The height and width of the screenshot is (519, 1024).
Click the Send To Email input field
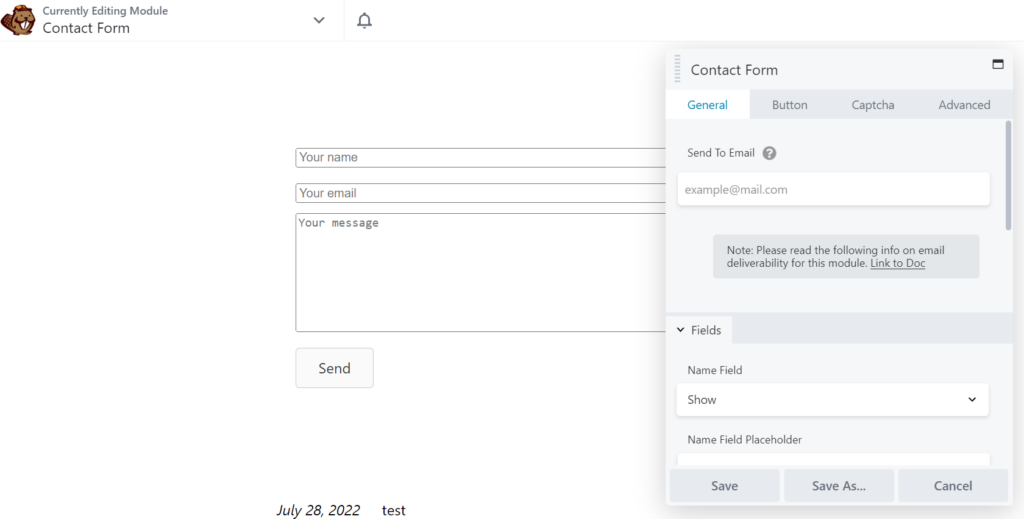coord(833,189)
